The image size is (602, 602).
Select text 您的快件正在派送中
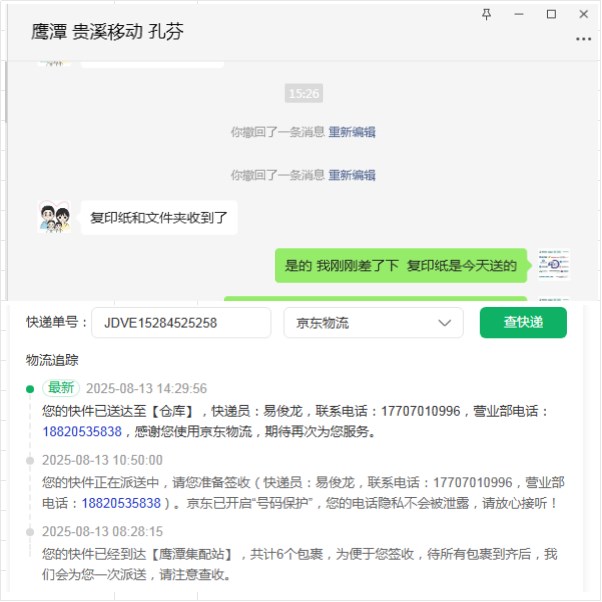pyautogui.click(x=101, y=483)
